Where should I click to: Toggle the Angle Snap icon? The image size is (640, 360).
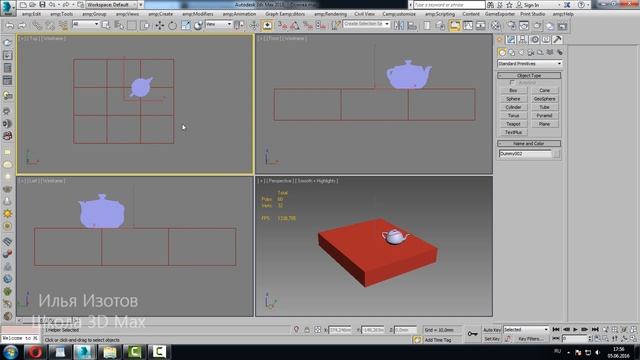click(x=295, y=25)
